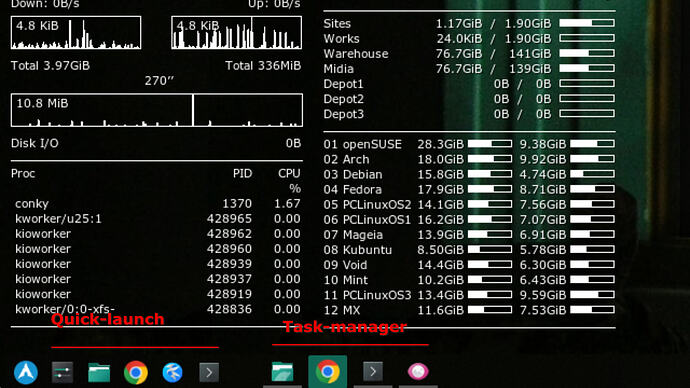Image resolution: width=690 pixels, height=388 pixels.
Task: Click the '24.0KiB' Works usage value
Action: click(459, 39)
